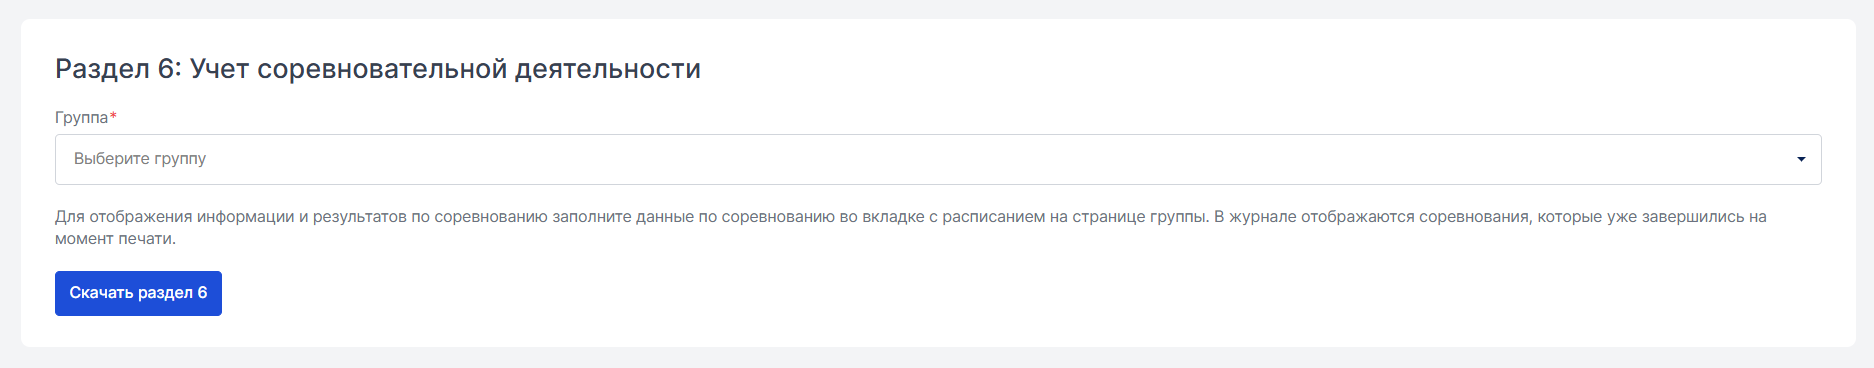Viewport: 1874px width, 368px height.
Task: Select the 'Раздел 6' section heading
Action: [x=378, y=69]
